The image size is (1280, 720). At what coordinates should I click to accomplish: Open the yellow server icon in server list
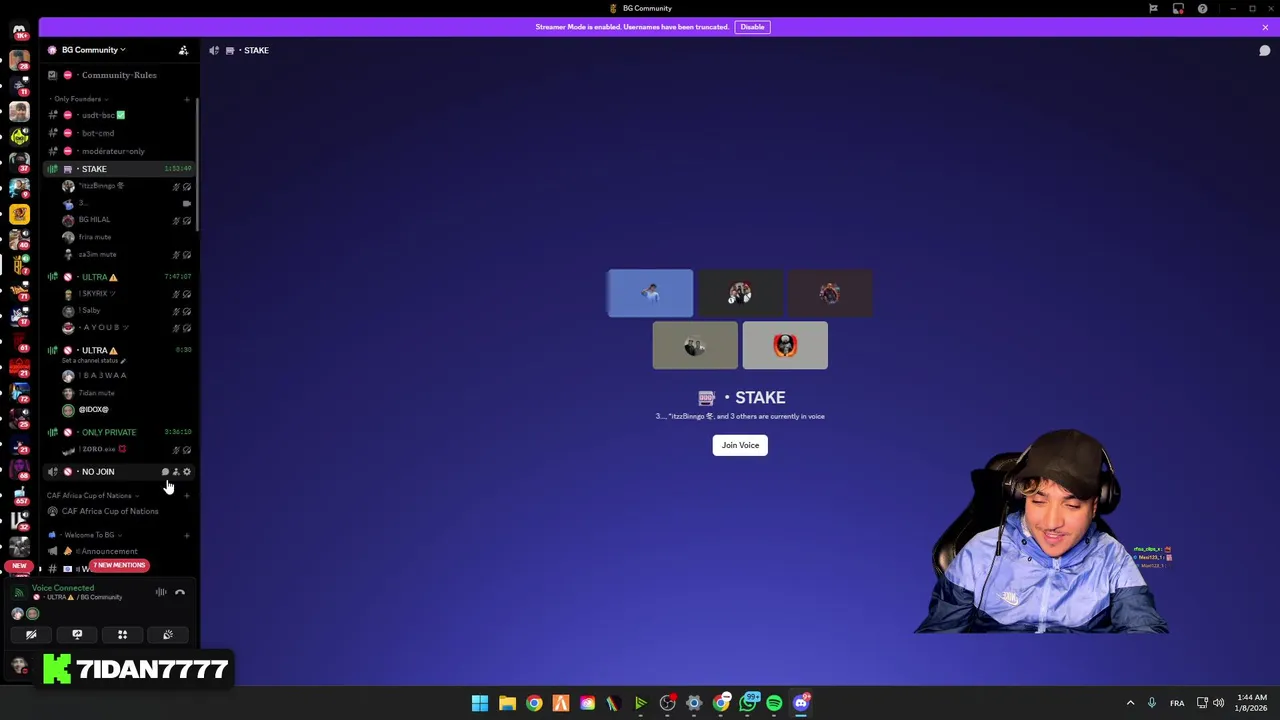(19, 213)
